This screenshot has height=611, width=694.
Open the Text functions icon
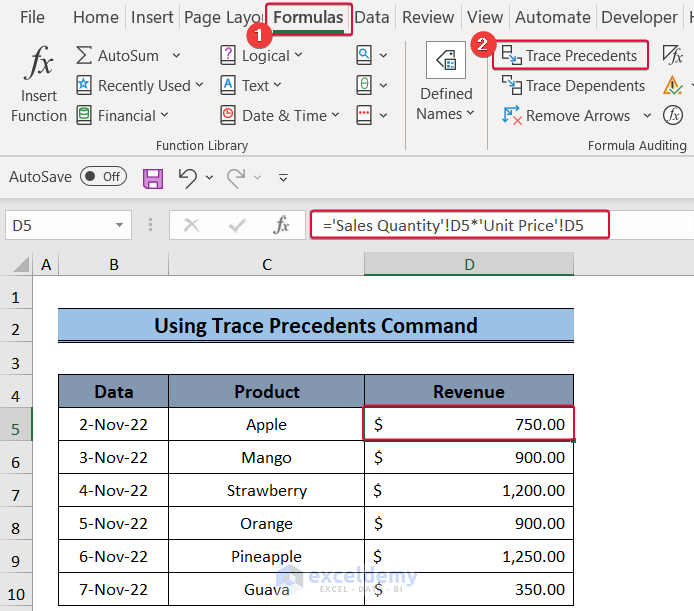pyautogui.click(x=228, y=85)
